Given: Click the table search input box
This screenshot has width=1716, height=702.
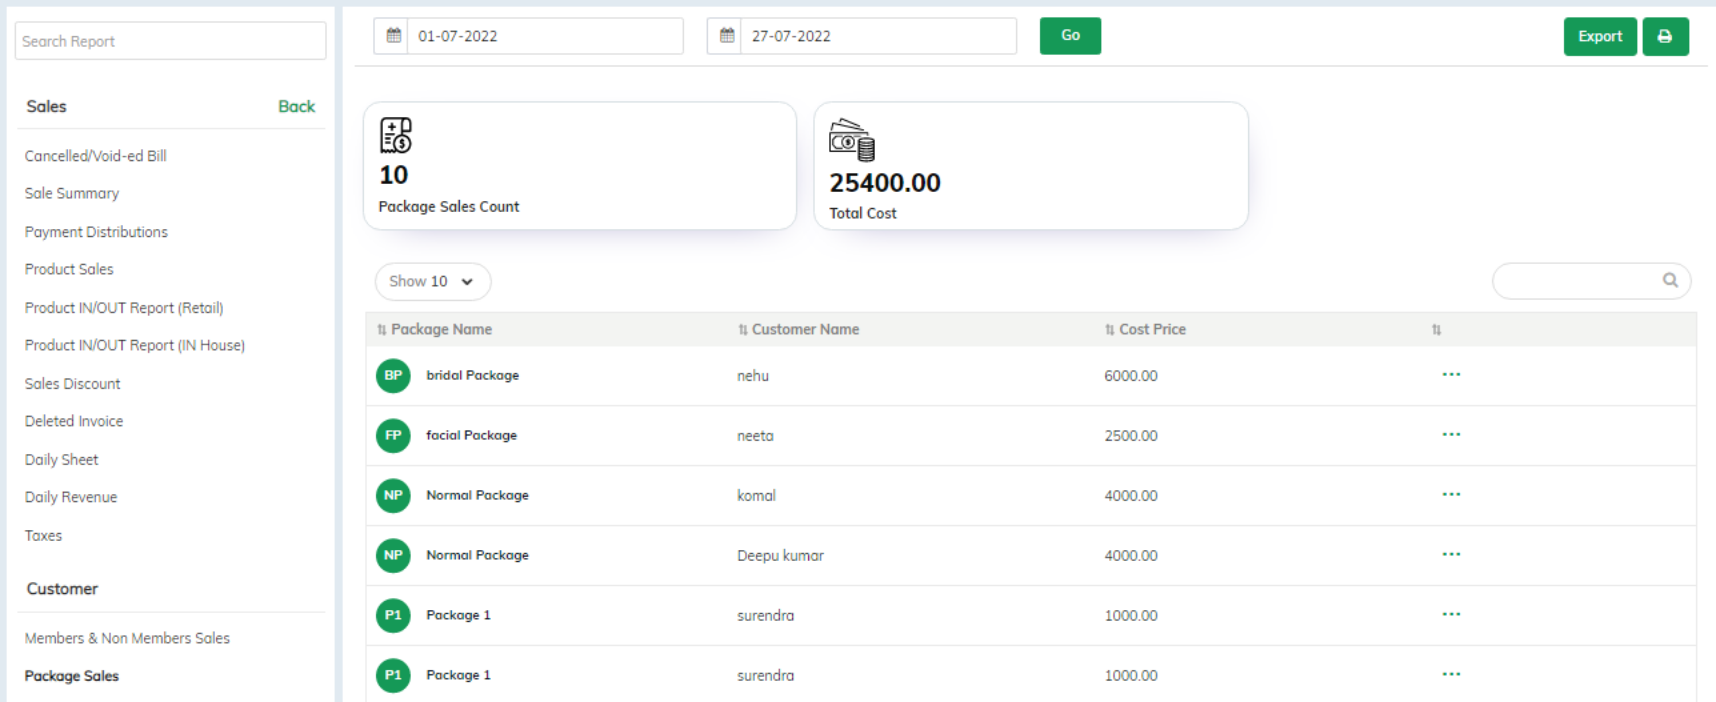Looking at the screenshot, I should pos(1591,281).
